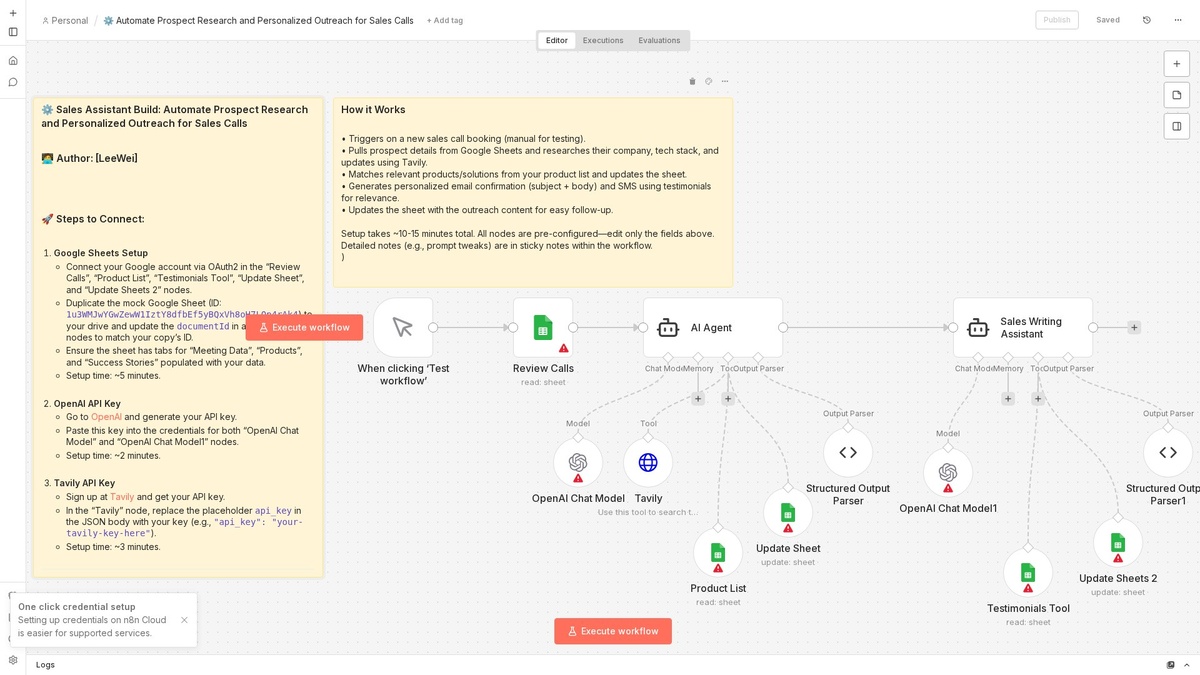Open the Personal project breadcrumb
The height and width of the screenshot is (675, 1200).
click(x=64, y=20)
